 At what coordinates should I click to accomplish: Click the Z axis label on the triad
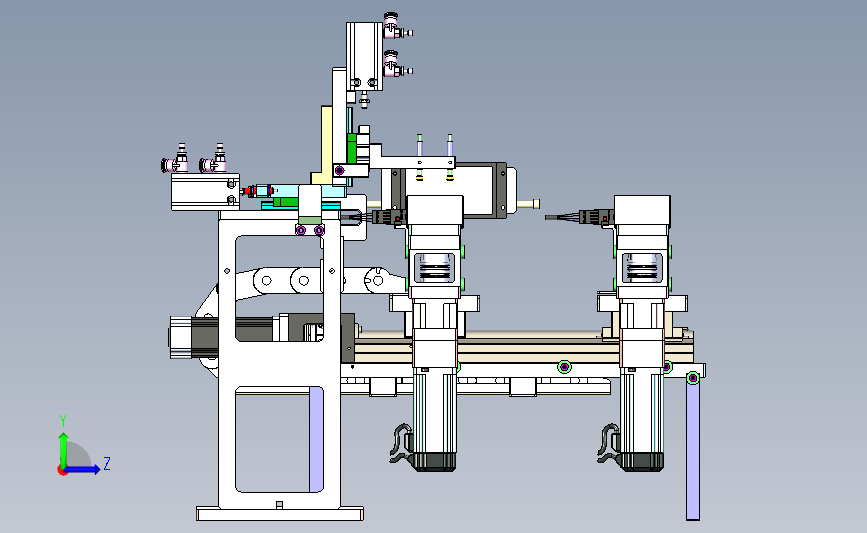point(107,463)
